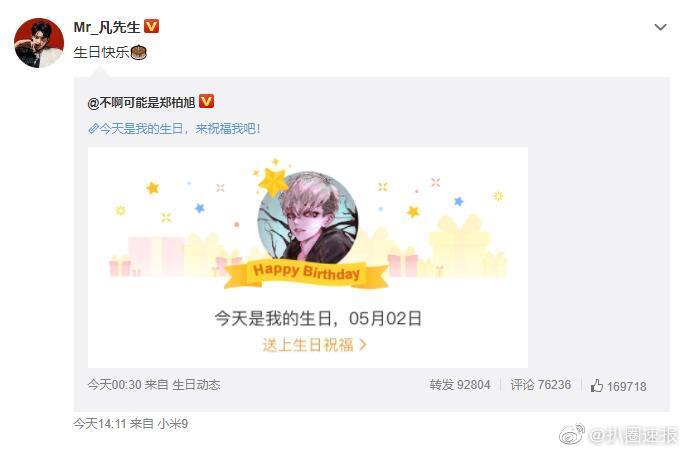Click verified badge next to 不啊可能是郑柏旭
The height and width of the screenshot is (453, 686).
point(206,102)
